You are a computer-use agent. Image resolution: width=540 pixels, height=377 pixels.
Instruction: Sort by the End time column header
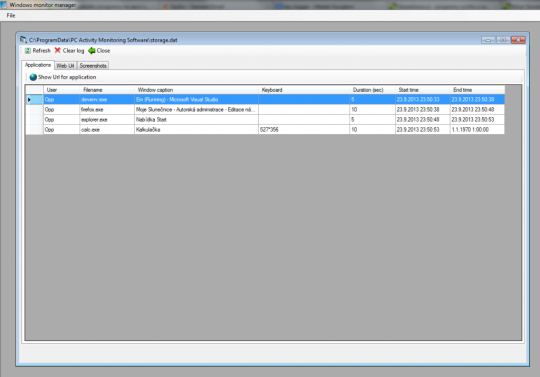477,90
